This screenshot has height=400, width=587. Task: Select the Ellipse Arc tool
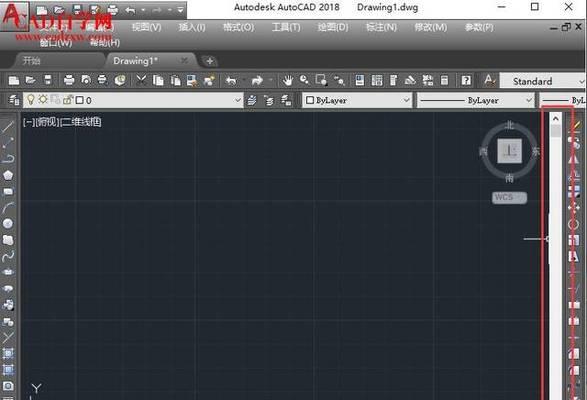[x=8, y=288]
